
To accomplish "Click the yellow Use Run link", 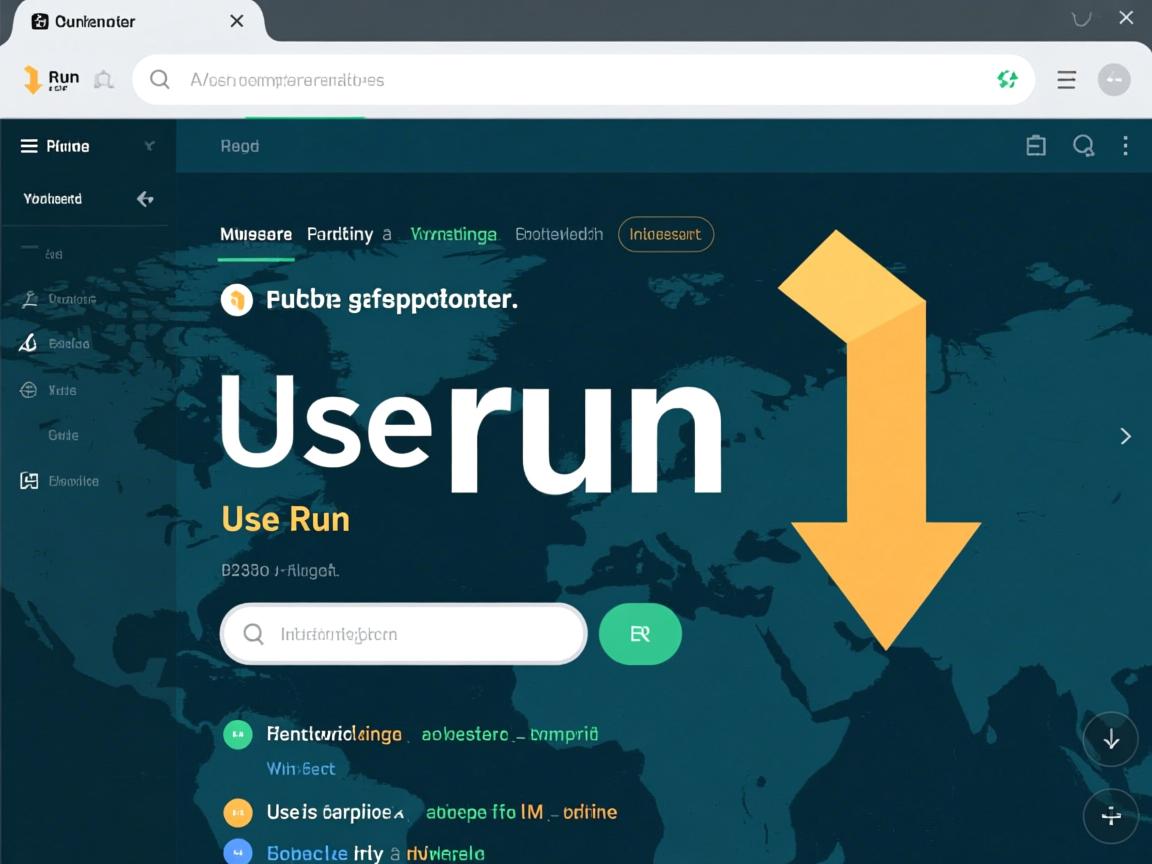I will click(x=285, y=519).
